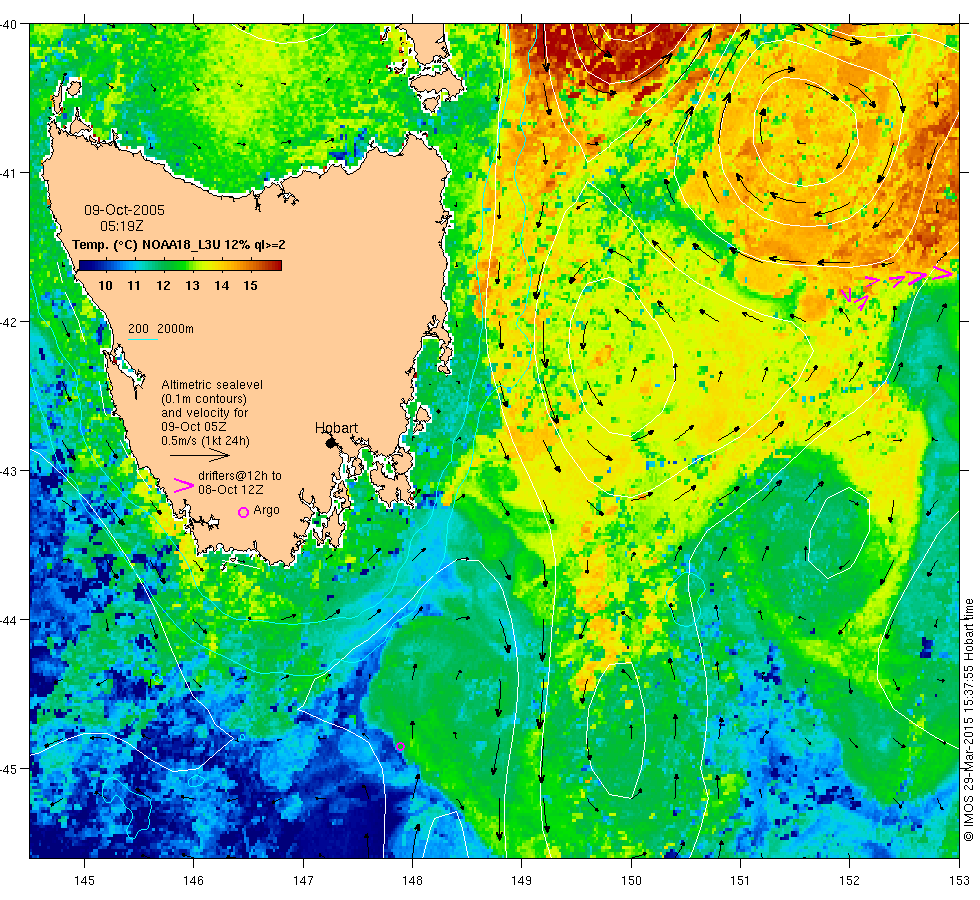
Task: Click the '2000m' depth label
Action: click(175, 329)
